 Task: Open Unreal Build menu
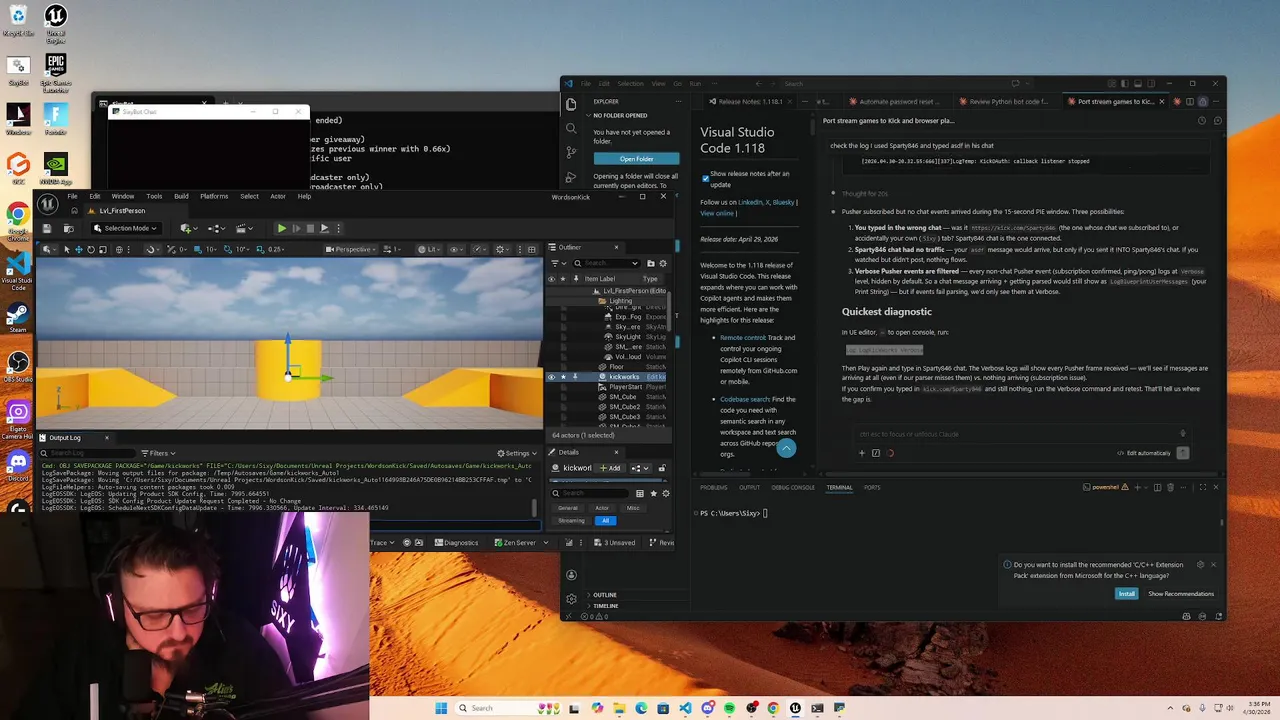tap(181, 196)
